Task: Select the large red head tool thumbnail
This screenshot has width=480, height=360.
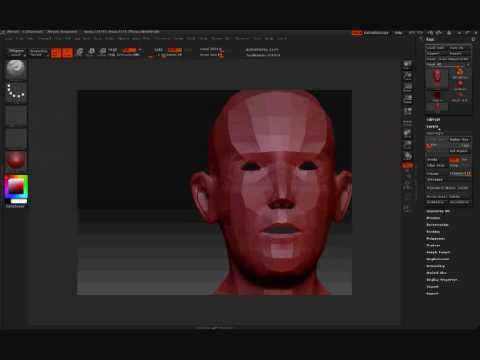Action: 437,78
